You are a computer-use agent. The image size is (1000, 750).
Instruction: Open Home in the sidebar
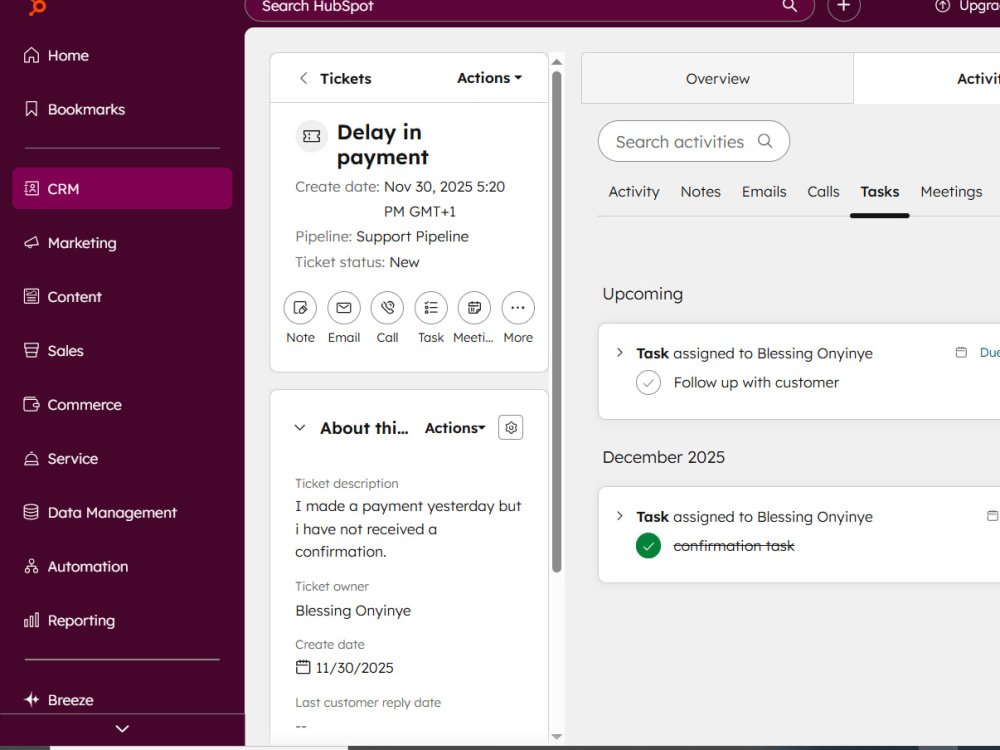tap(56, 55)
